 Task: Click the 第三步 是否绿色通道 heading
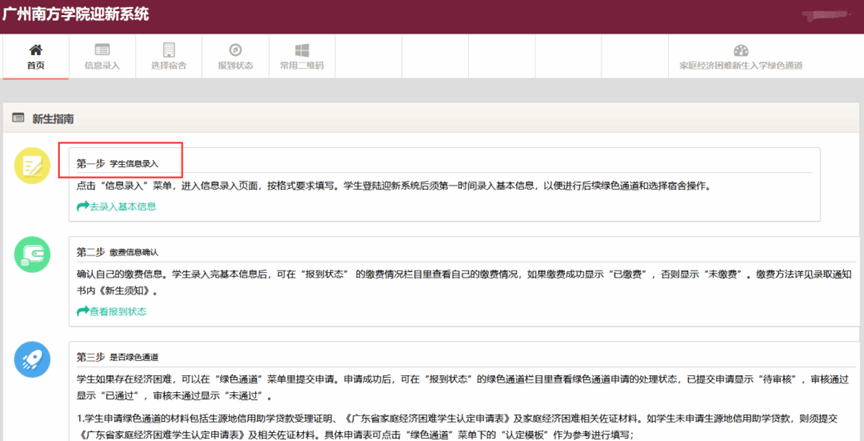click(x=118, y=357)
